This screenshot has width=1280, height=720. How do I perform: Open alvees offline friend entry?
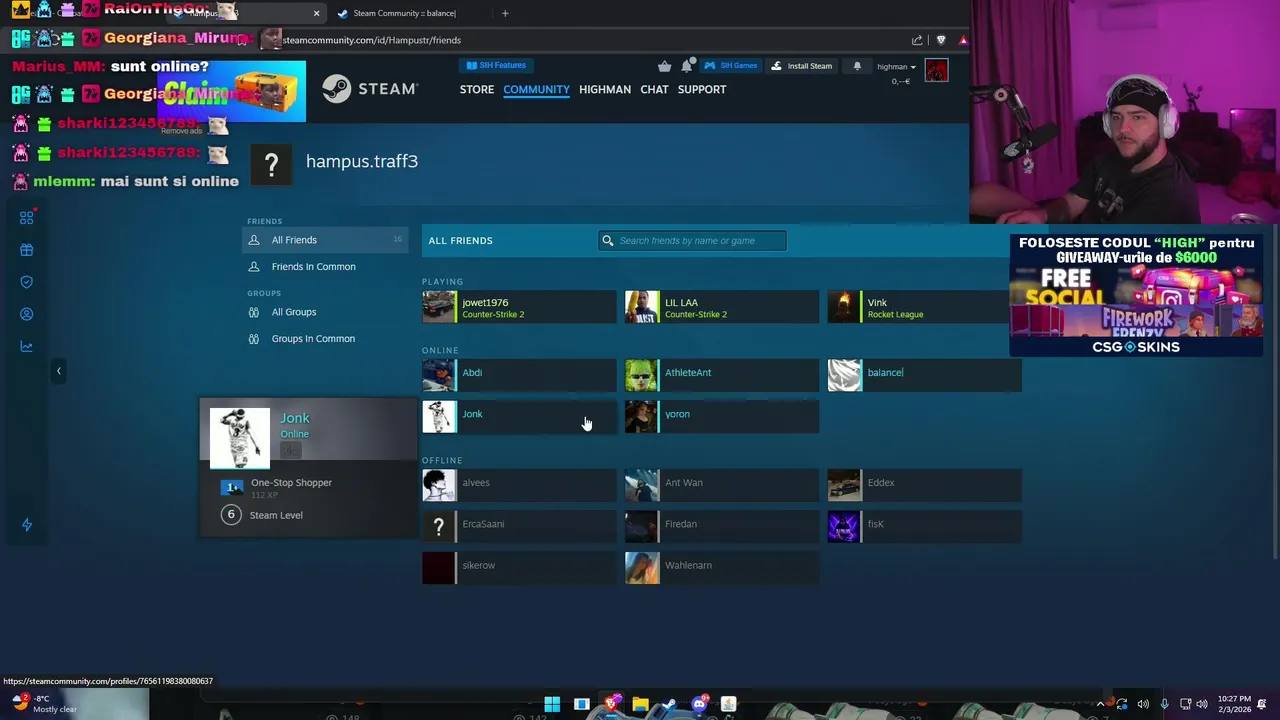pos(519,485)
